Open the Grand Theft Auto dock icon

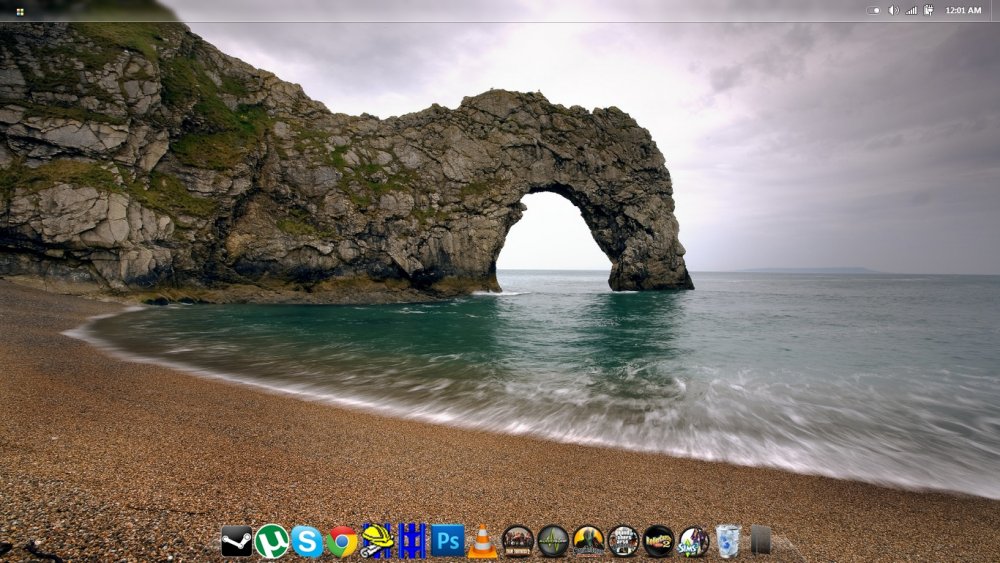(x=623, y=541)
